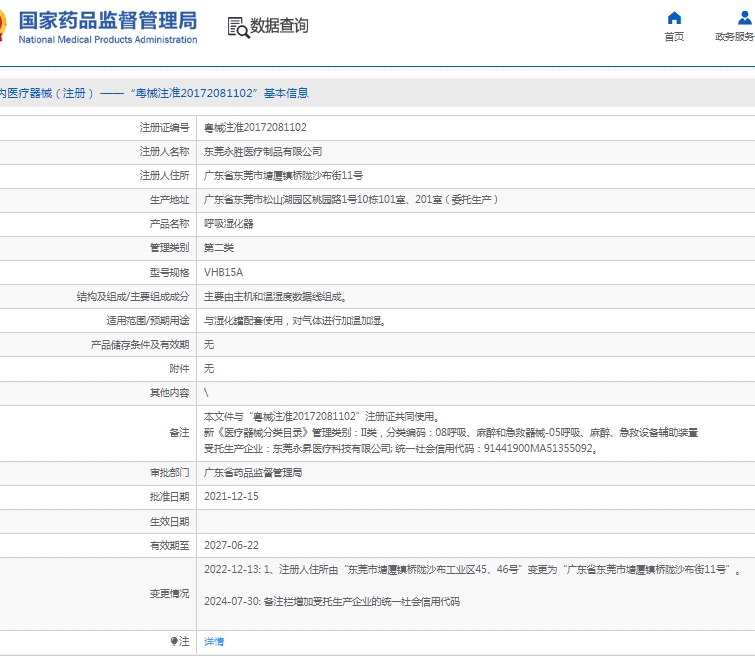Viewport: 755px width, 661px height.
Task: Click the National Medical Products Administration subtitle
Action: (x=108, y=39)
